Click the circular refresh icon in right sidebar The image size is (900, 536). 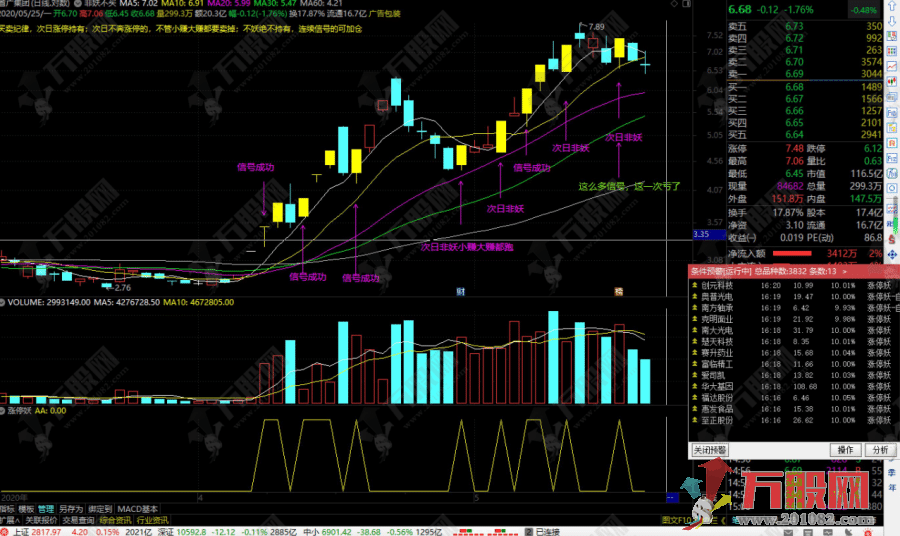pyautogui.click(x=892, y=188)
